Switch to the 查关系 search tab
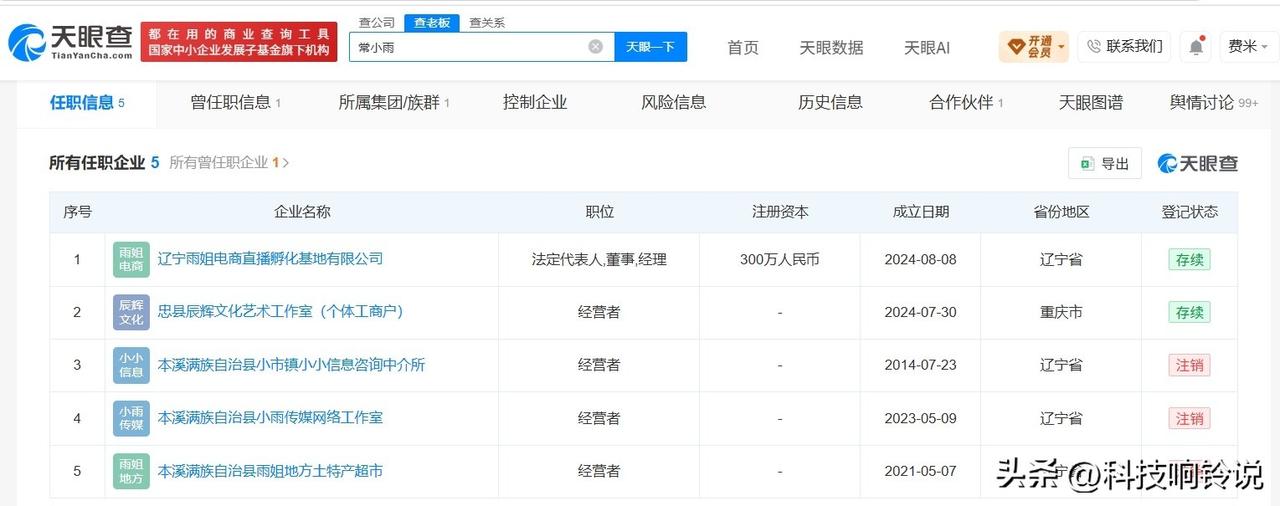This screenshot has width=1280, height=506. 487,22
